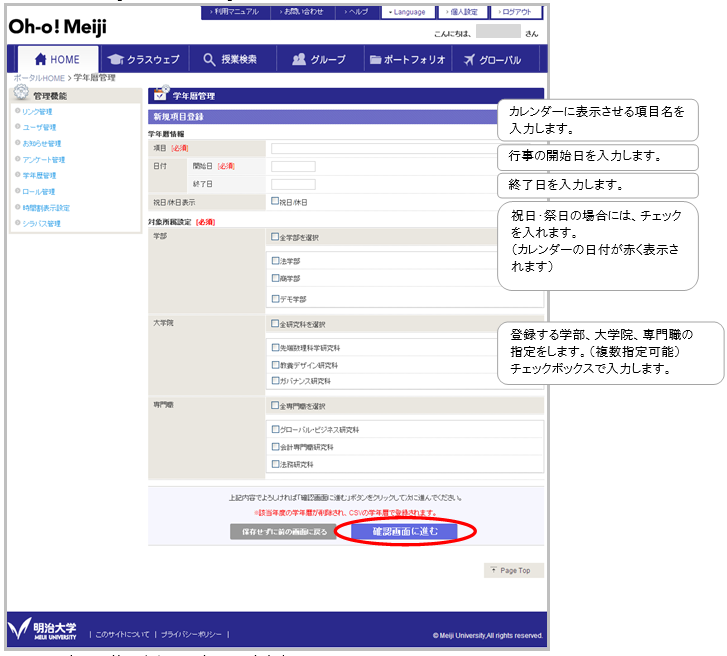Click the 保存せずに前の画面に戻る button
The width and height of the screenshot is (727, 656).
[x=284, y=532]
